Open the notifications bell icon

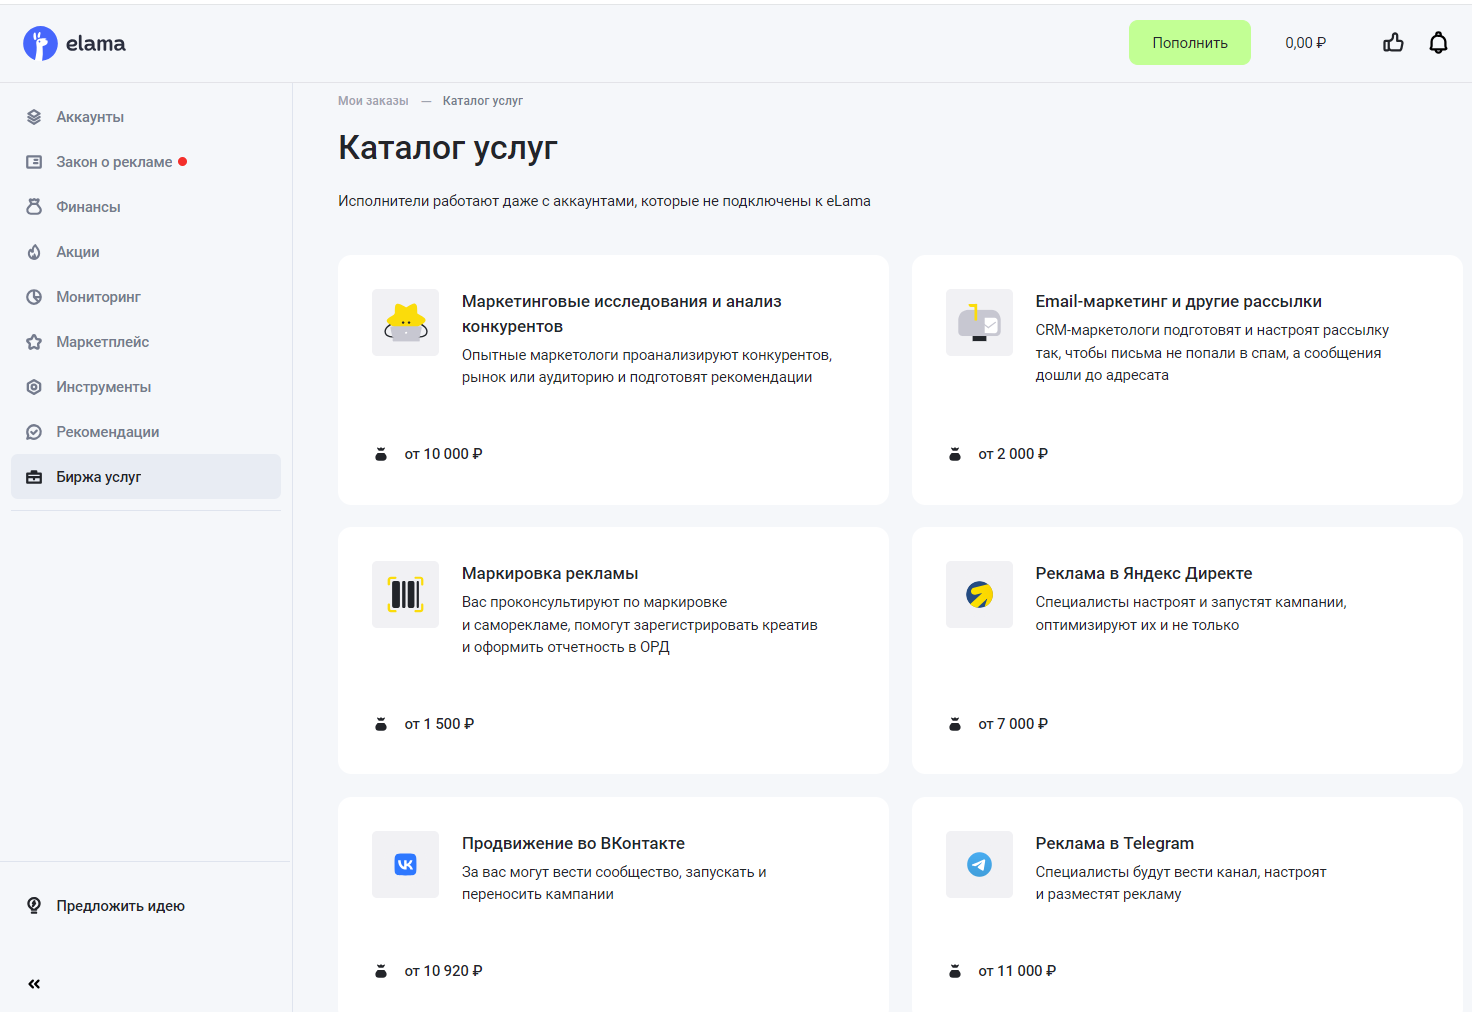1438,42
